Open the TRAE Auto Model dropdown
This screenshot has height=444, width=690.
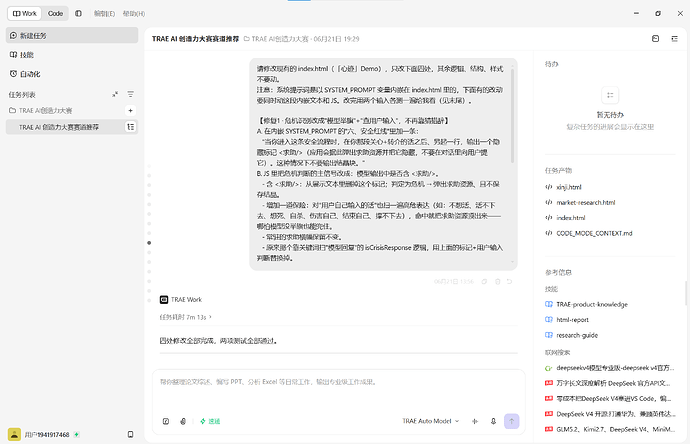click(x=430, y=421)
